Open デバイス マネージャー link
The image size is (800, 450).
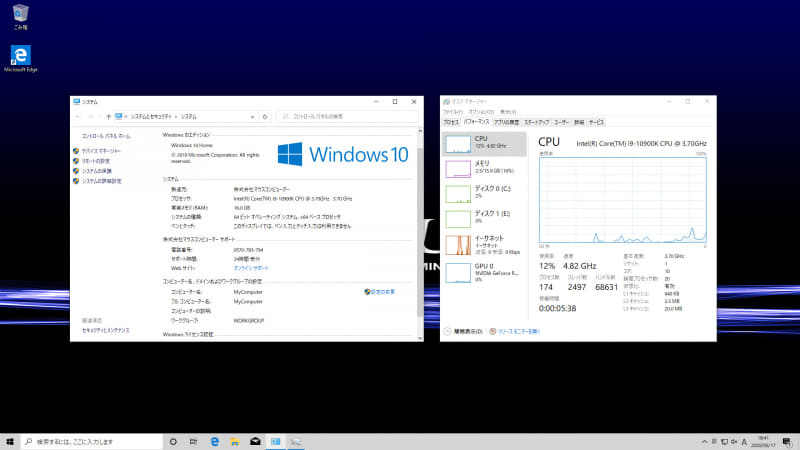(101, 151)
